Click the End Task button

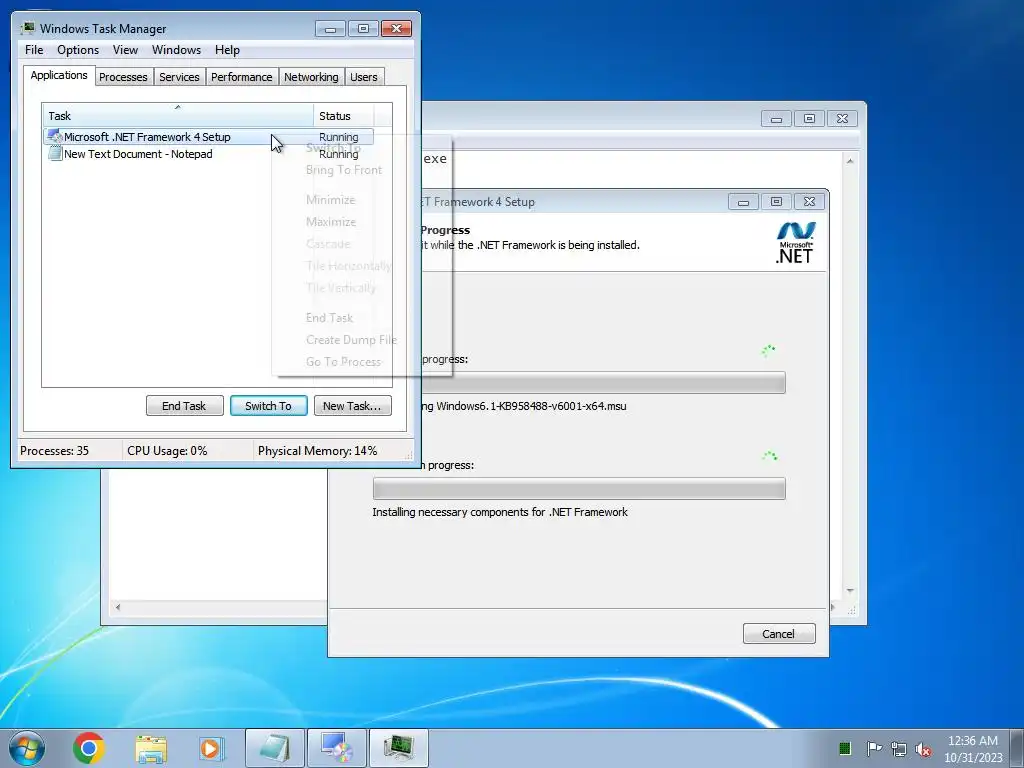[184, 406]
